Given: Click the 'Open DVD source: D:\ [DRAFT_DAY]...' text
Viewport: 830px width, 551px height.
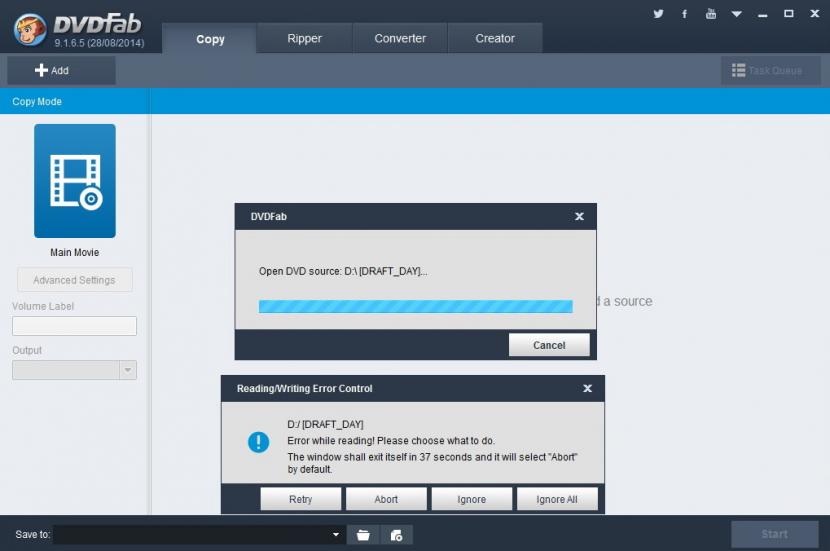Looking at the screenshot, I should pyautogui.click(x=343, y=271).
